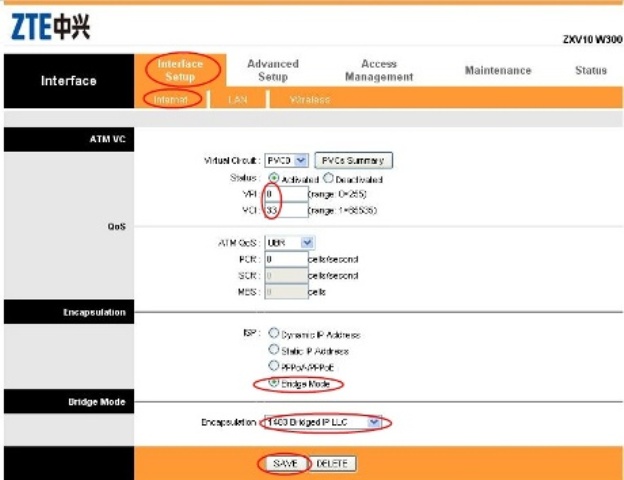Click the disabled SCR field
The image size is (624, 480).
click(x=286, y=276)
